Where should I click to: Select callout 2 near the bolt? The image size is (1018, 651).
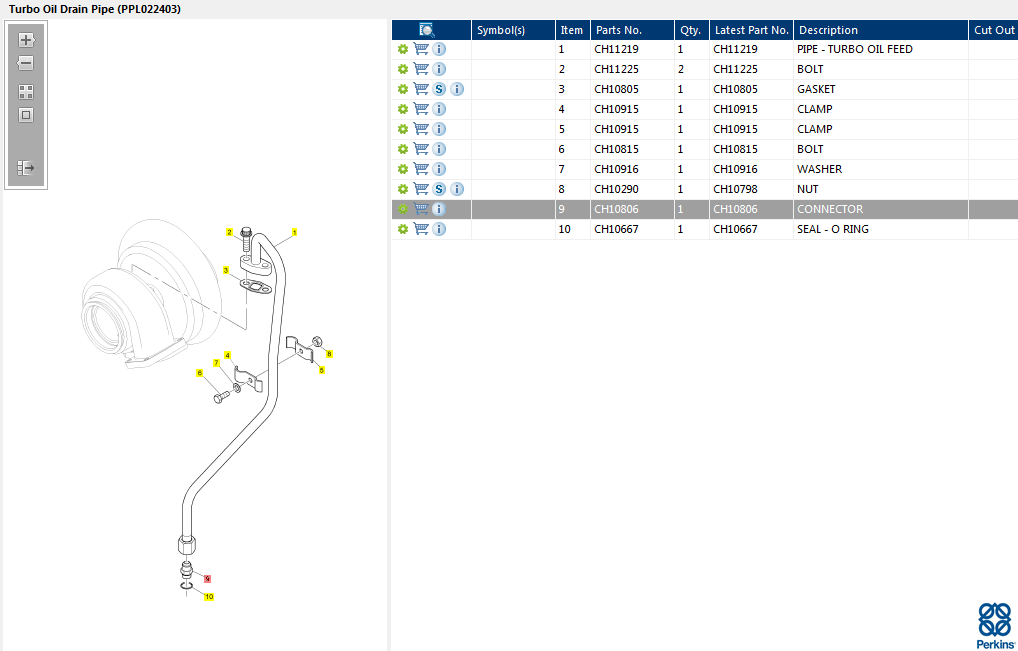pos(229,232)
